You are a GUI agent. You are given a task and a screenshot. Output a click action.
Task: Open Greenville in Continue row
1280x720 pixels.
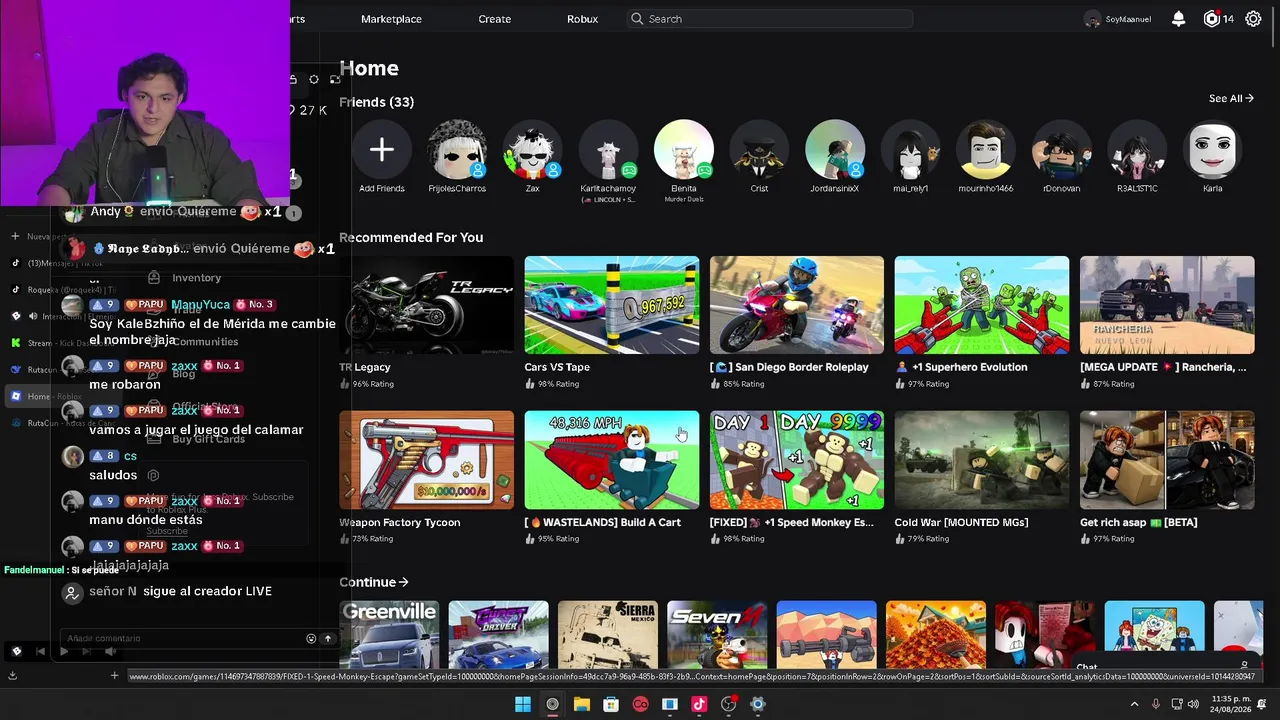[389, 634]
